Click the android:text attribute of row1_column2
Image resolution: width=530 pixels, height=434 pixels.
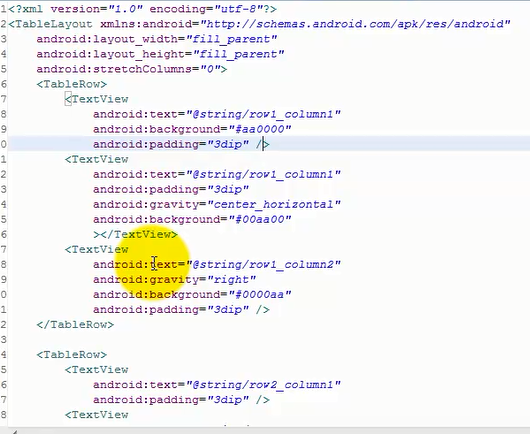136,264
